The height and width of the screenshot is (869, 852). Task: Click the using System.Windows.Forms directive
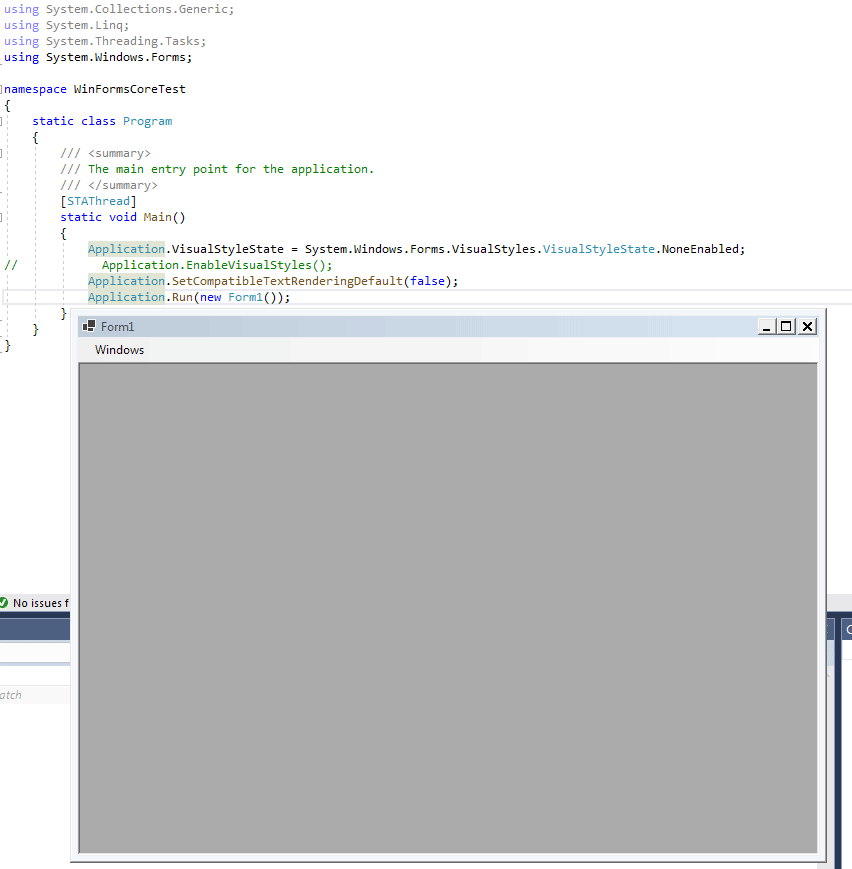pyautogui.click(x=95, y=57)
